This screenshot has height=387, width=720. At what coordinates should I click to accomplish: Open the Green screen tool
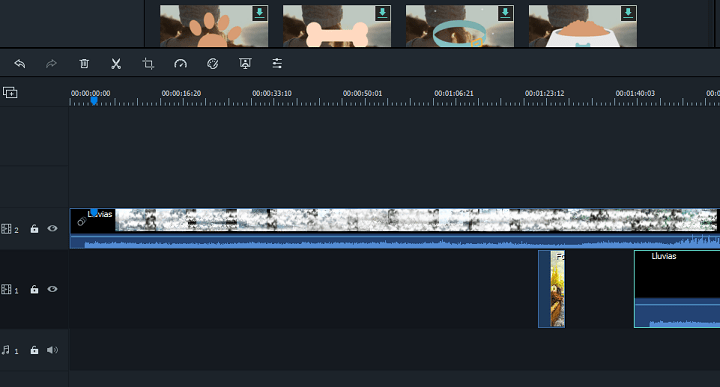(245, 63)
